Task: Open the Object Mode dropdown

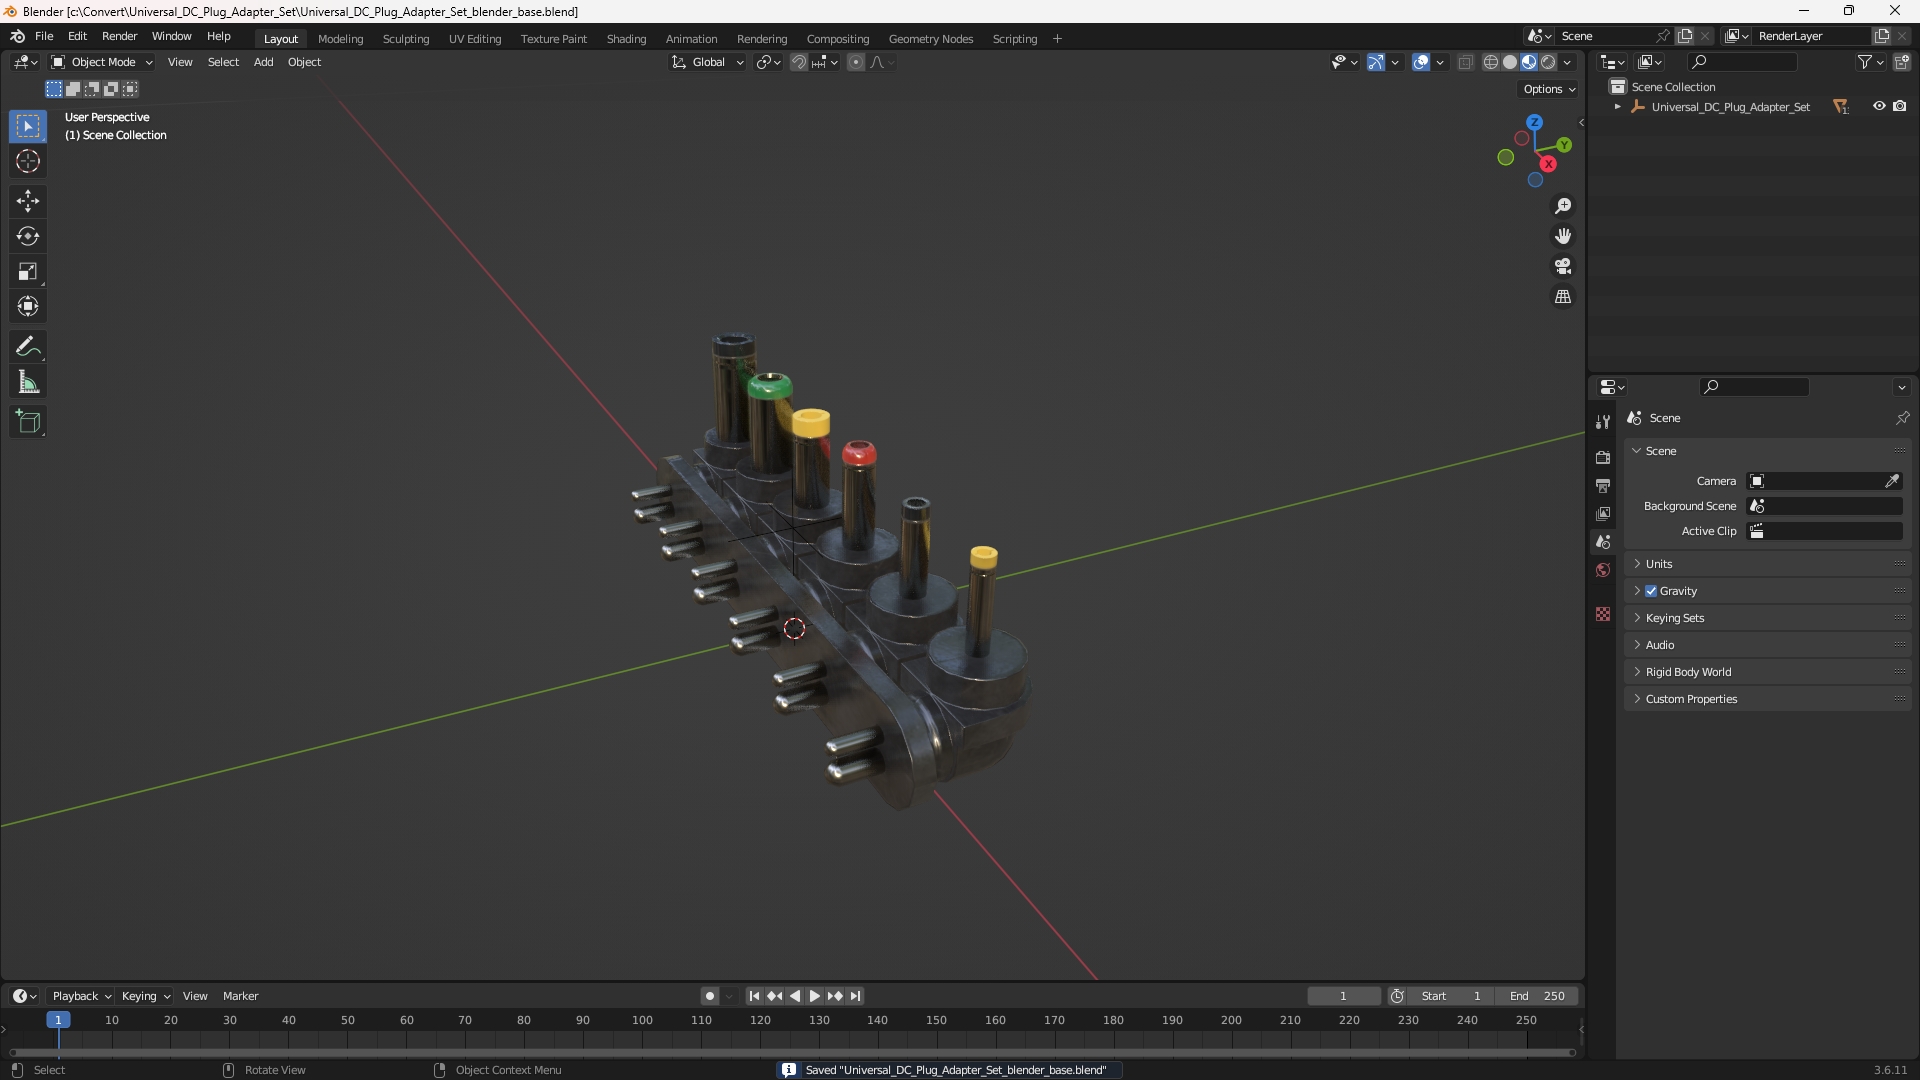Action: 102,62
